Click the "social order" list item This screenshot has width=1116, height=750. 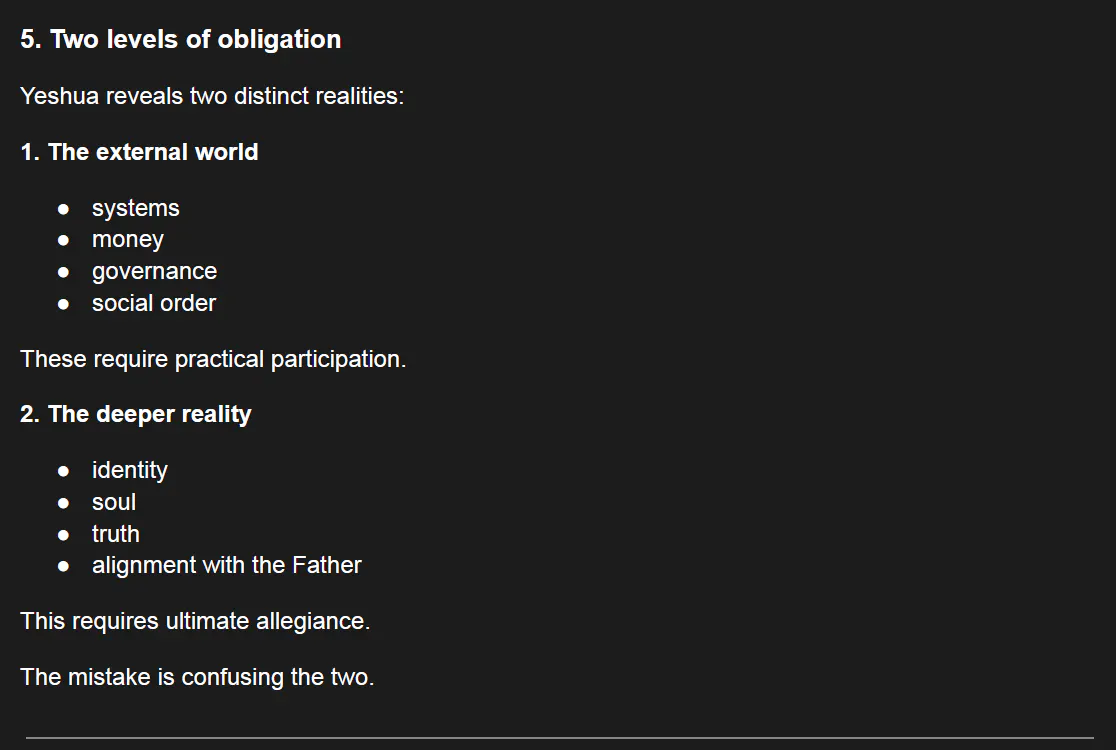point(153,303)
